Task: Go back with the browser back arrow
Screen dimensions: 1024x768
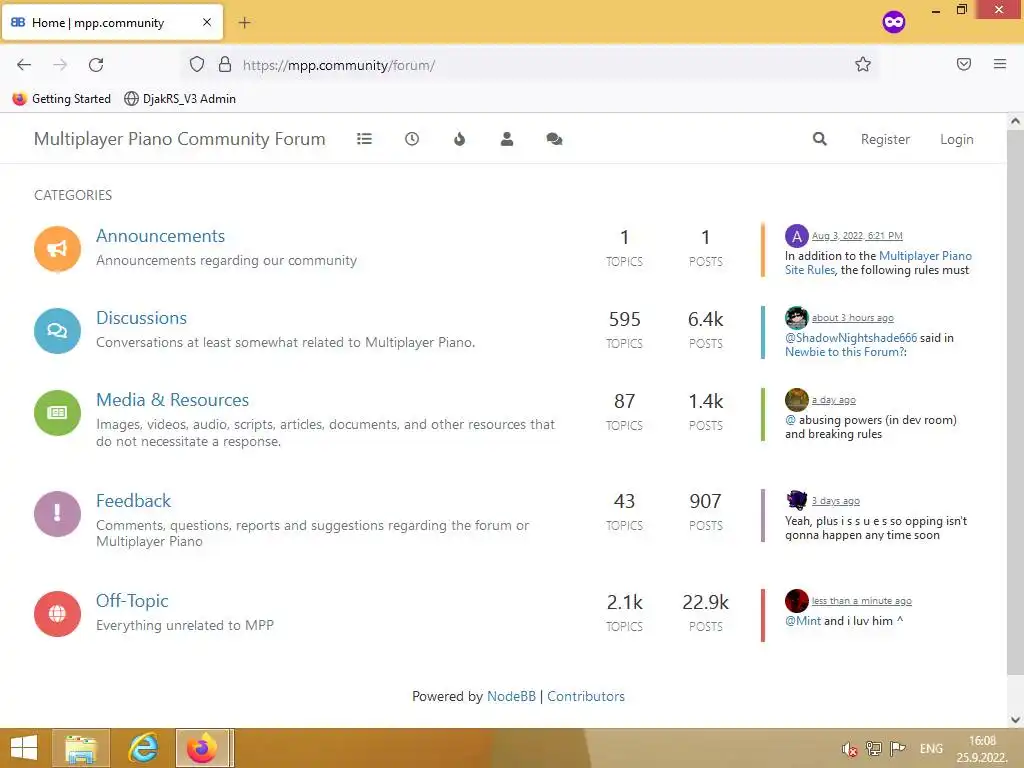Action: point(24,65)
